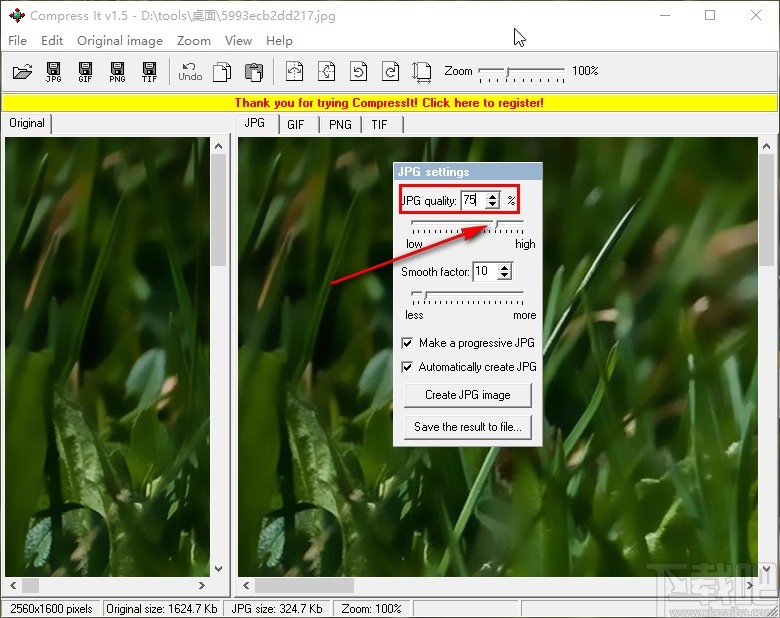Click Original size 1624.7 Kb status entry
Screen dimensions: 780x618
coord(162,609)
